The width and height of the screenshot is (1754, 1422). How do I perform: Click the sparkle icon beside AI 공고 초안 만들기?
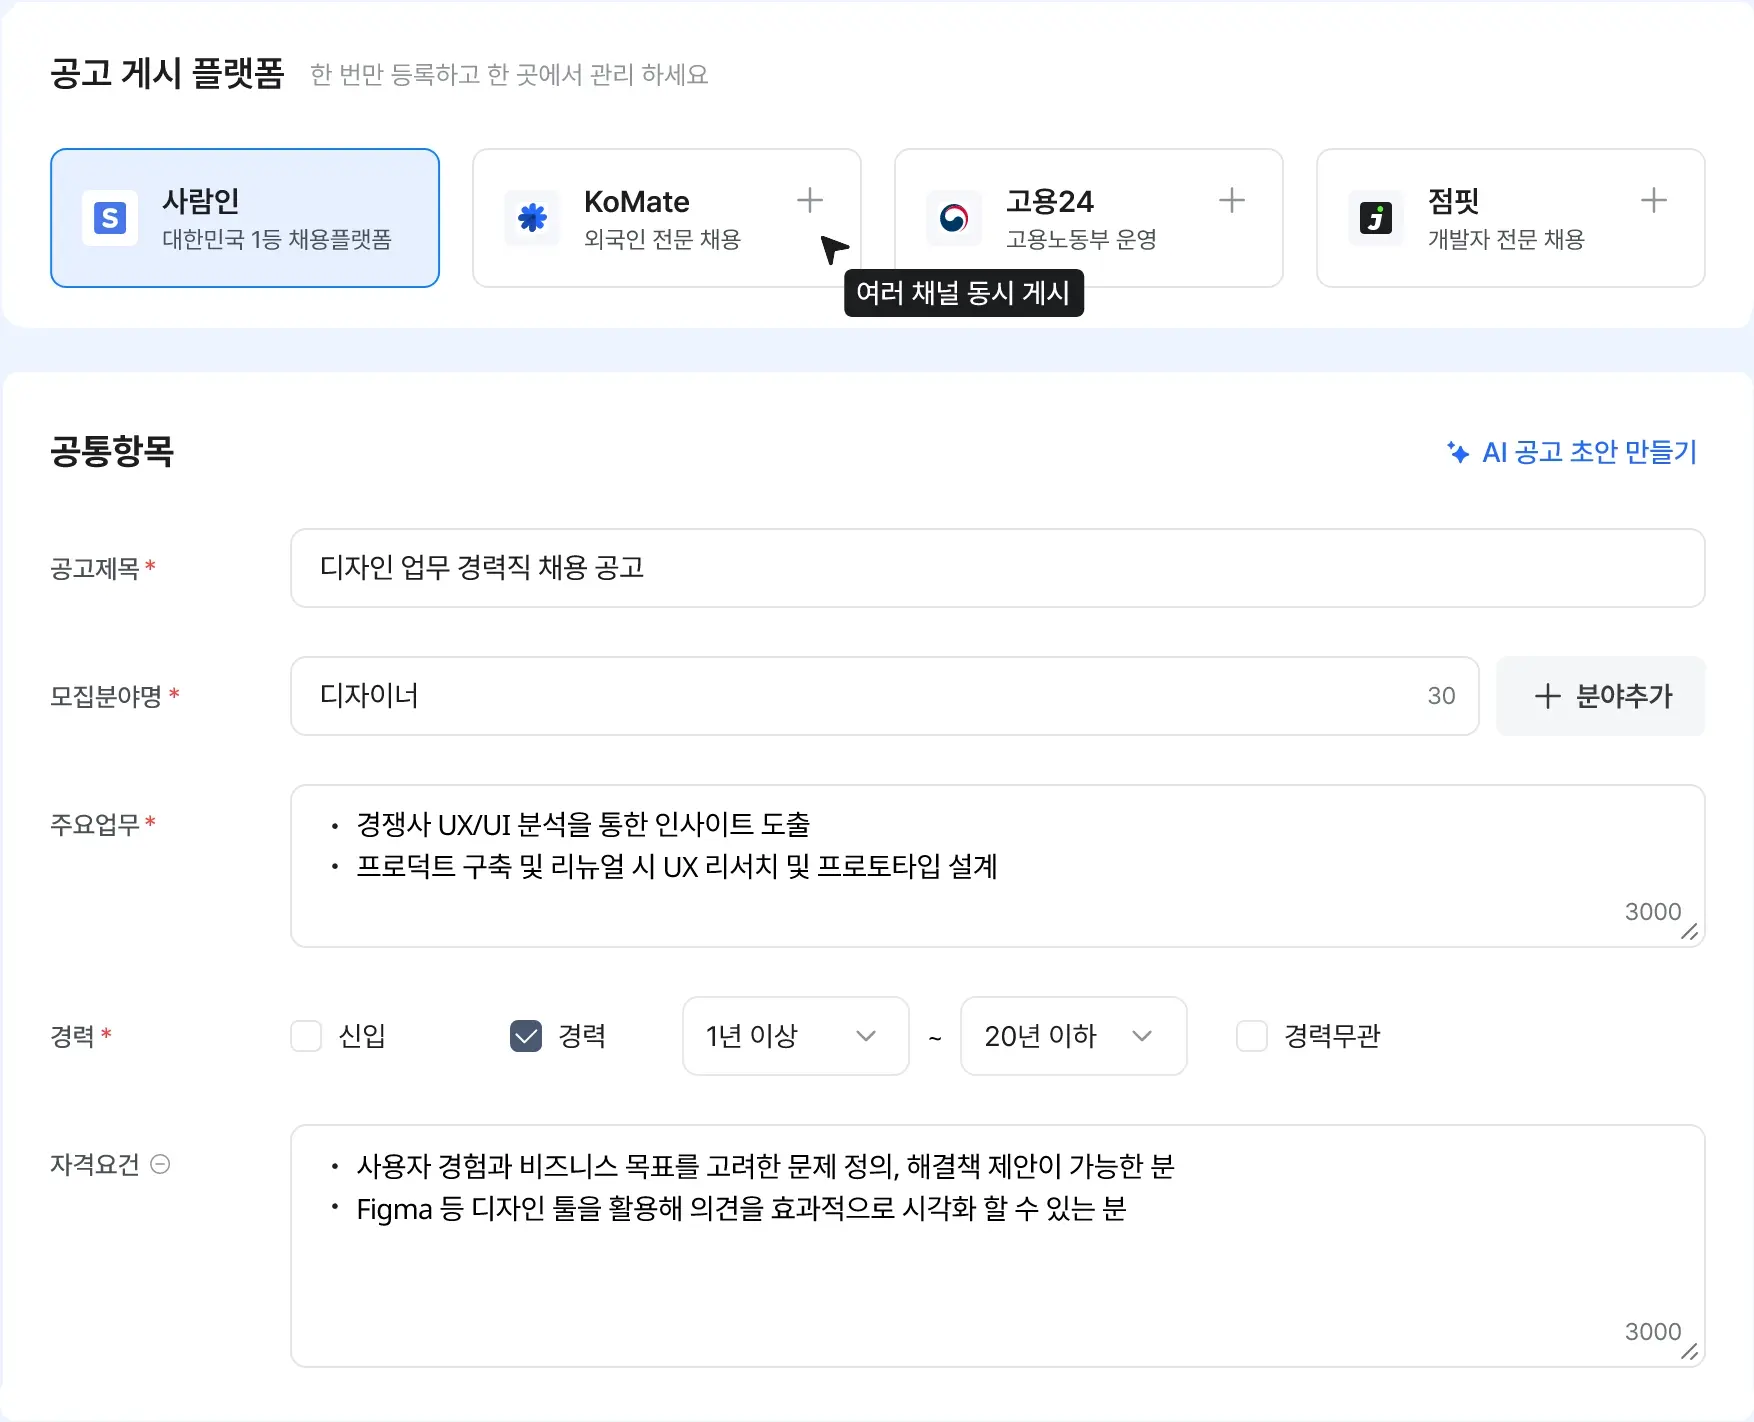[x=1458, y=452]
